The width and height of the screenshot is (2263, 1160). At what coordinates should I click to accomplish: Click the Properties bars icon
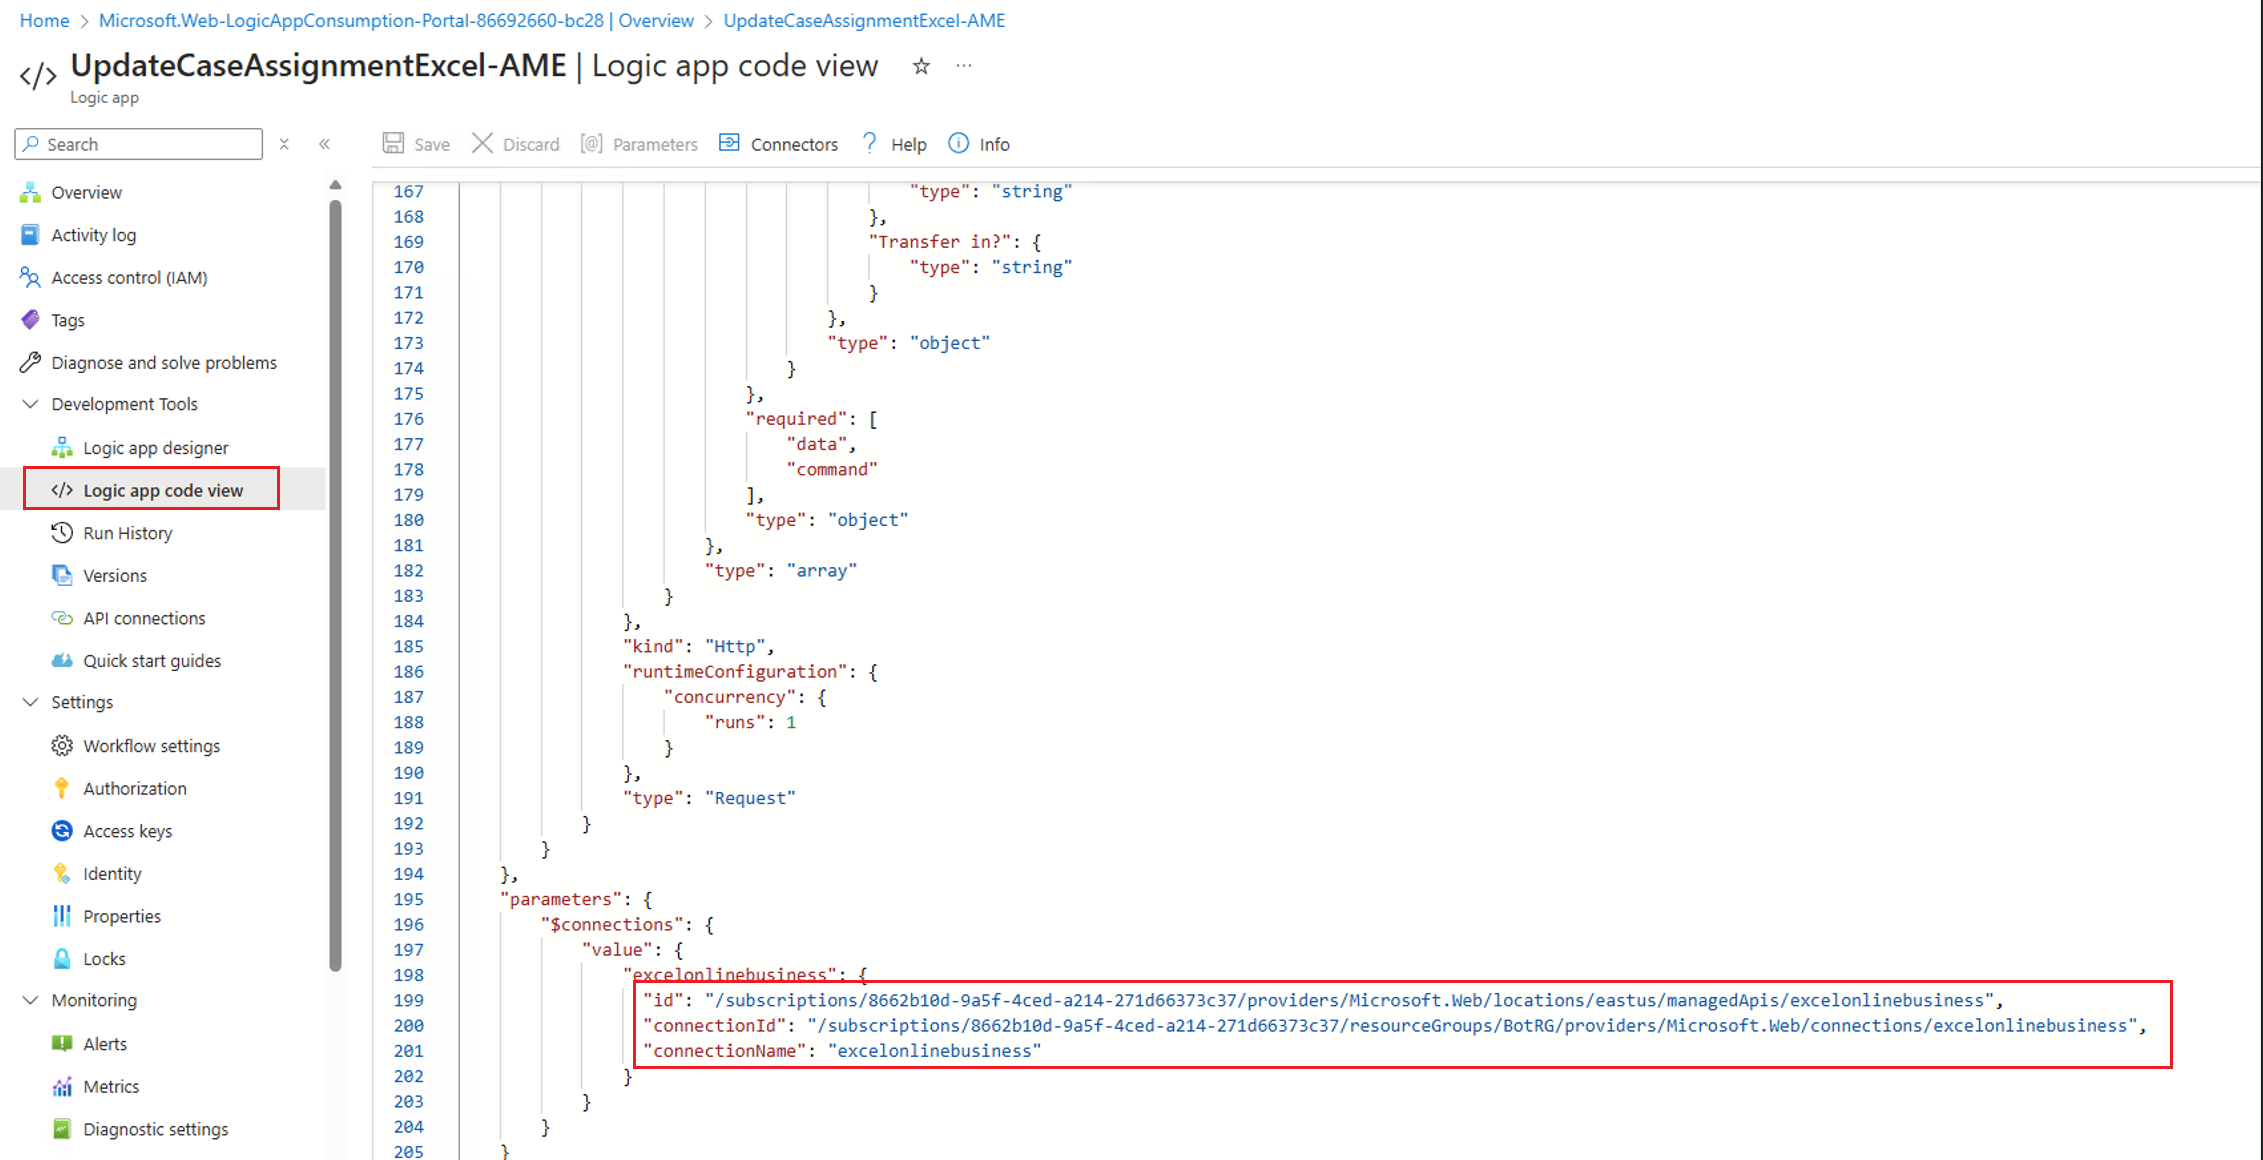pyautogui.click(x=62, y=916)
